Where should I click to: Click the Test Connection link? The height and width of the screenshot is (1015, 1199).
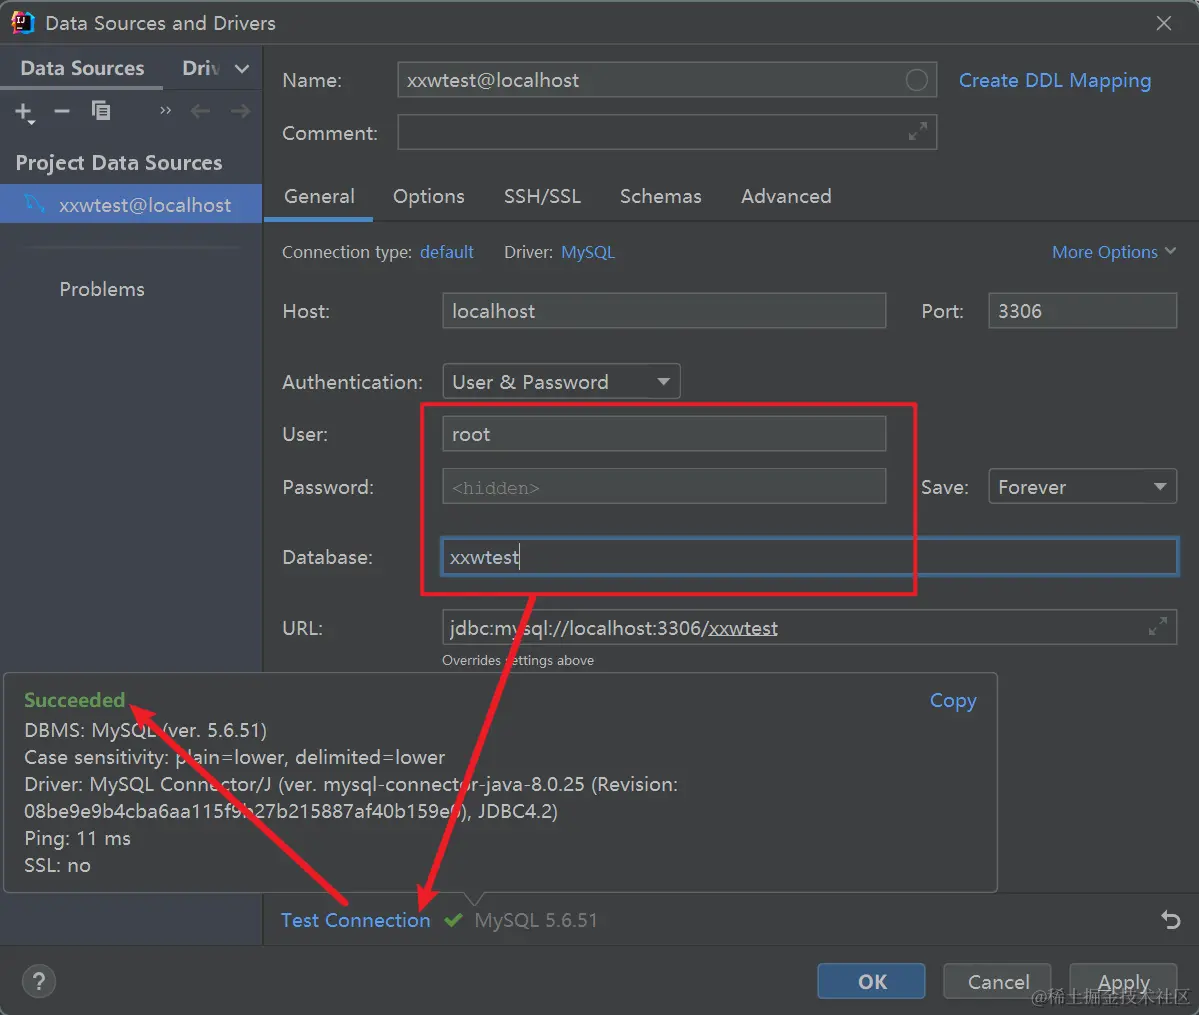point(356,920)
